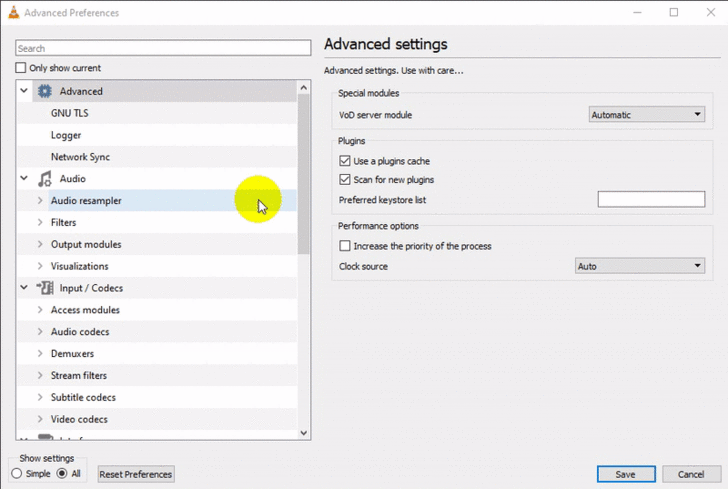
Task: Expand the Audio codecs node
Action: click(40, 331)
